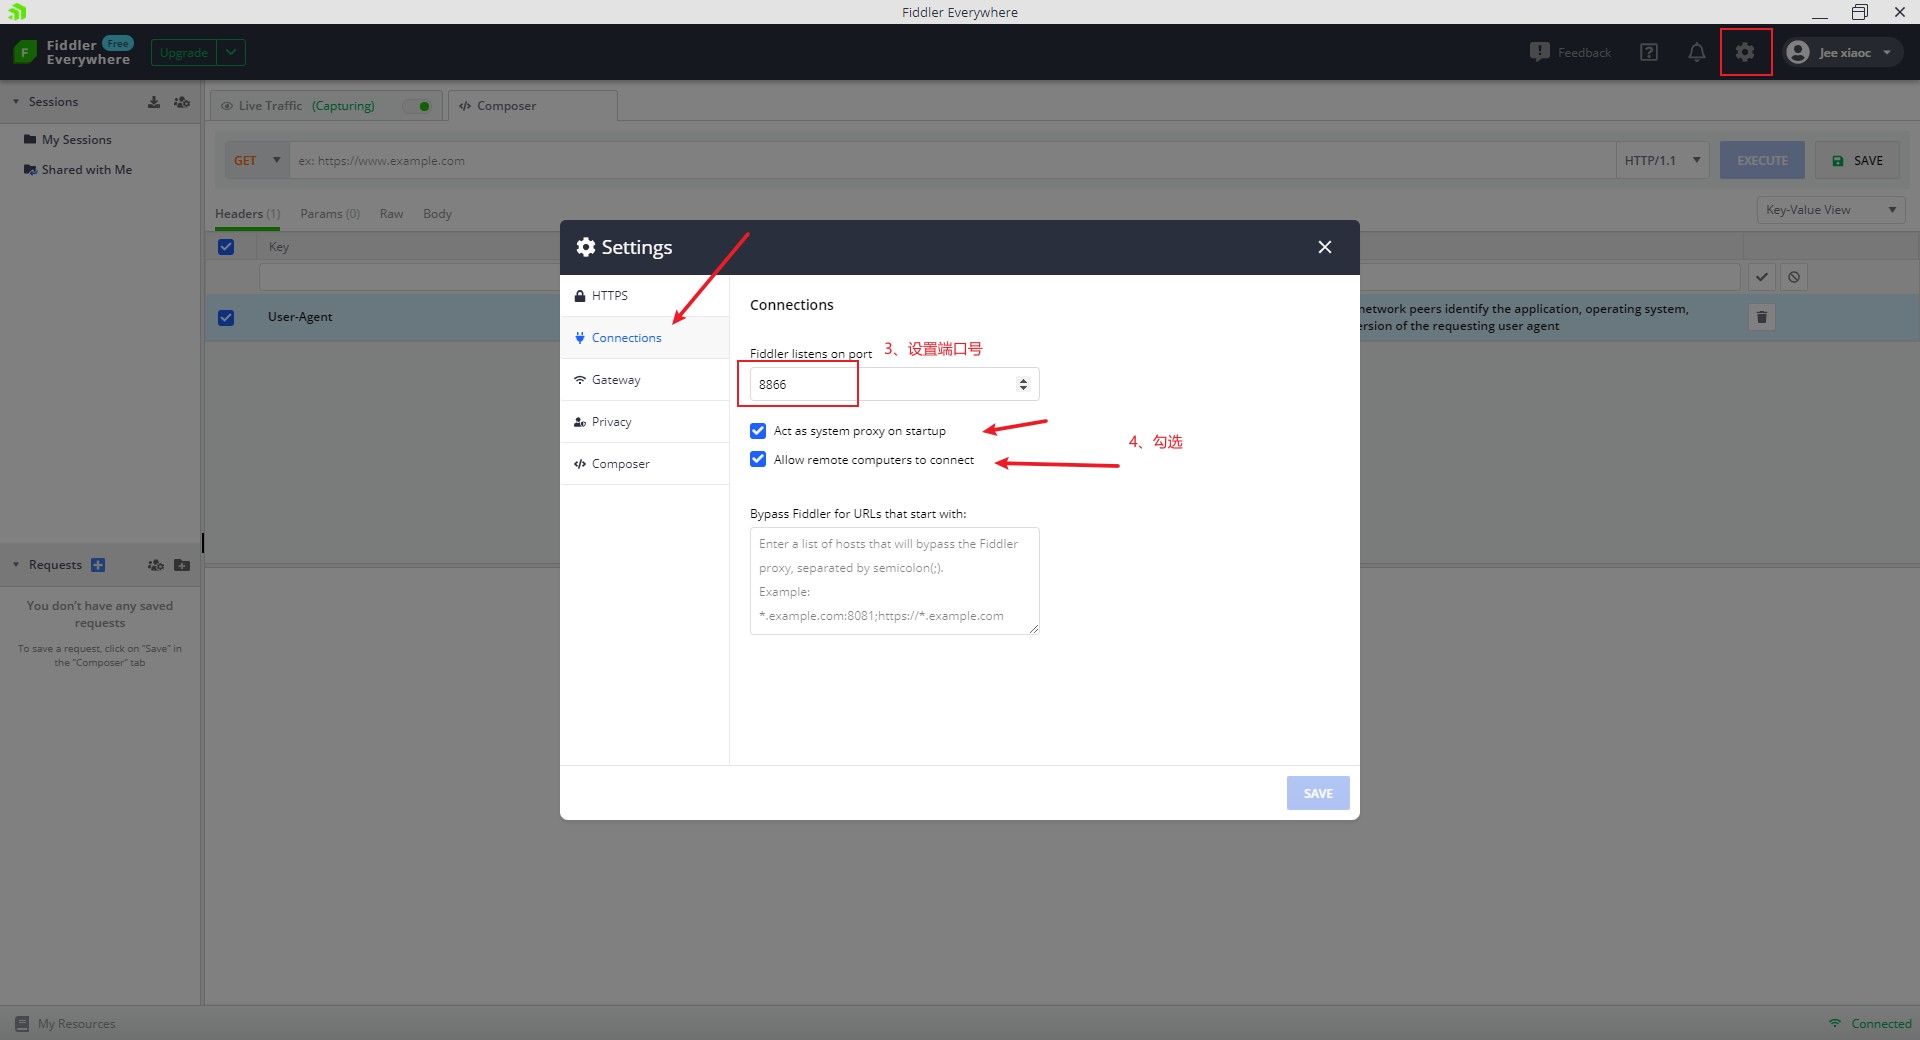Open the Headers (1) tab
The width and height of the screenshot is (1920, 1040).
point(247,214)
